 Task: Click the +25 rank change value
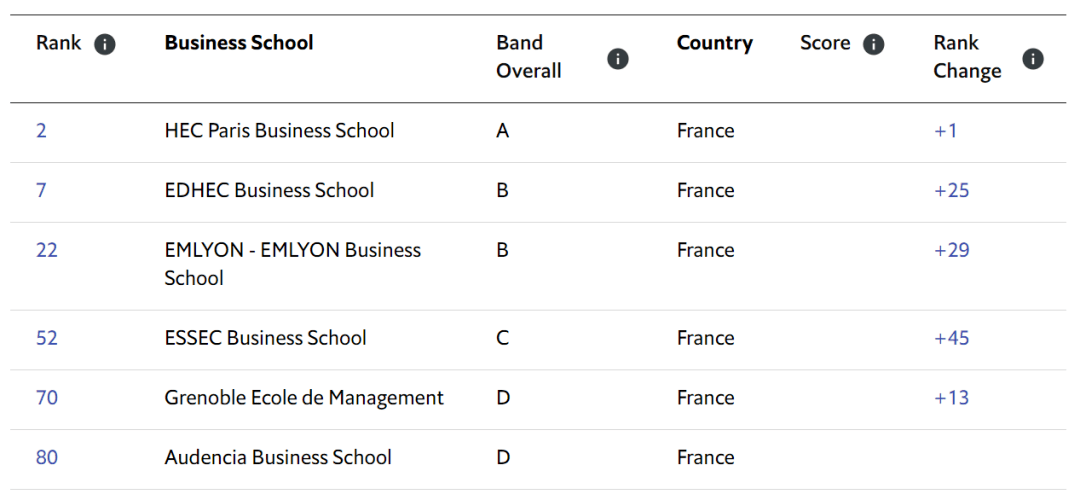[x=951, y=191]
